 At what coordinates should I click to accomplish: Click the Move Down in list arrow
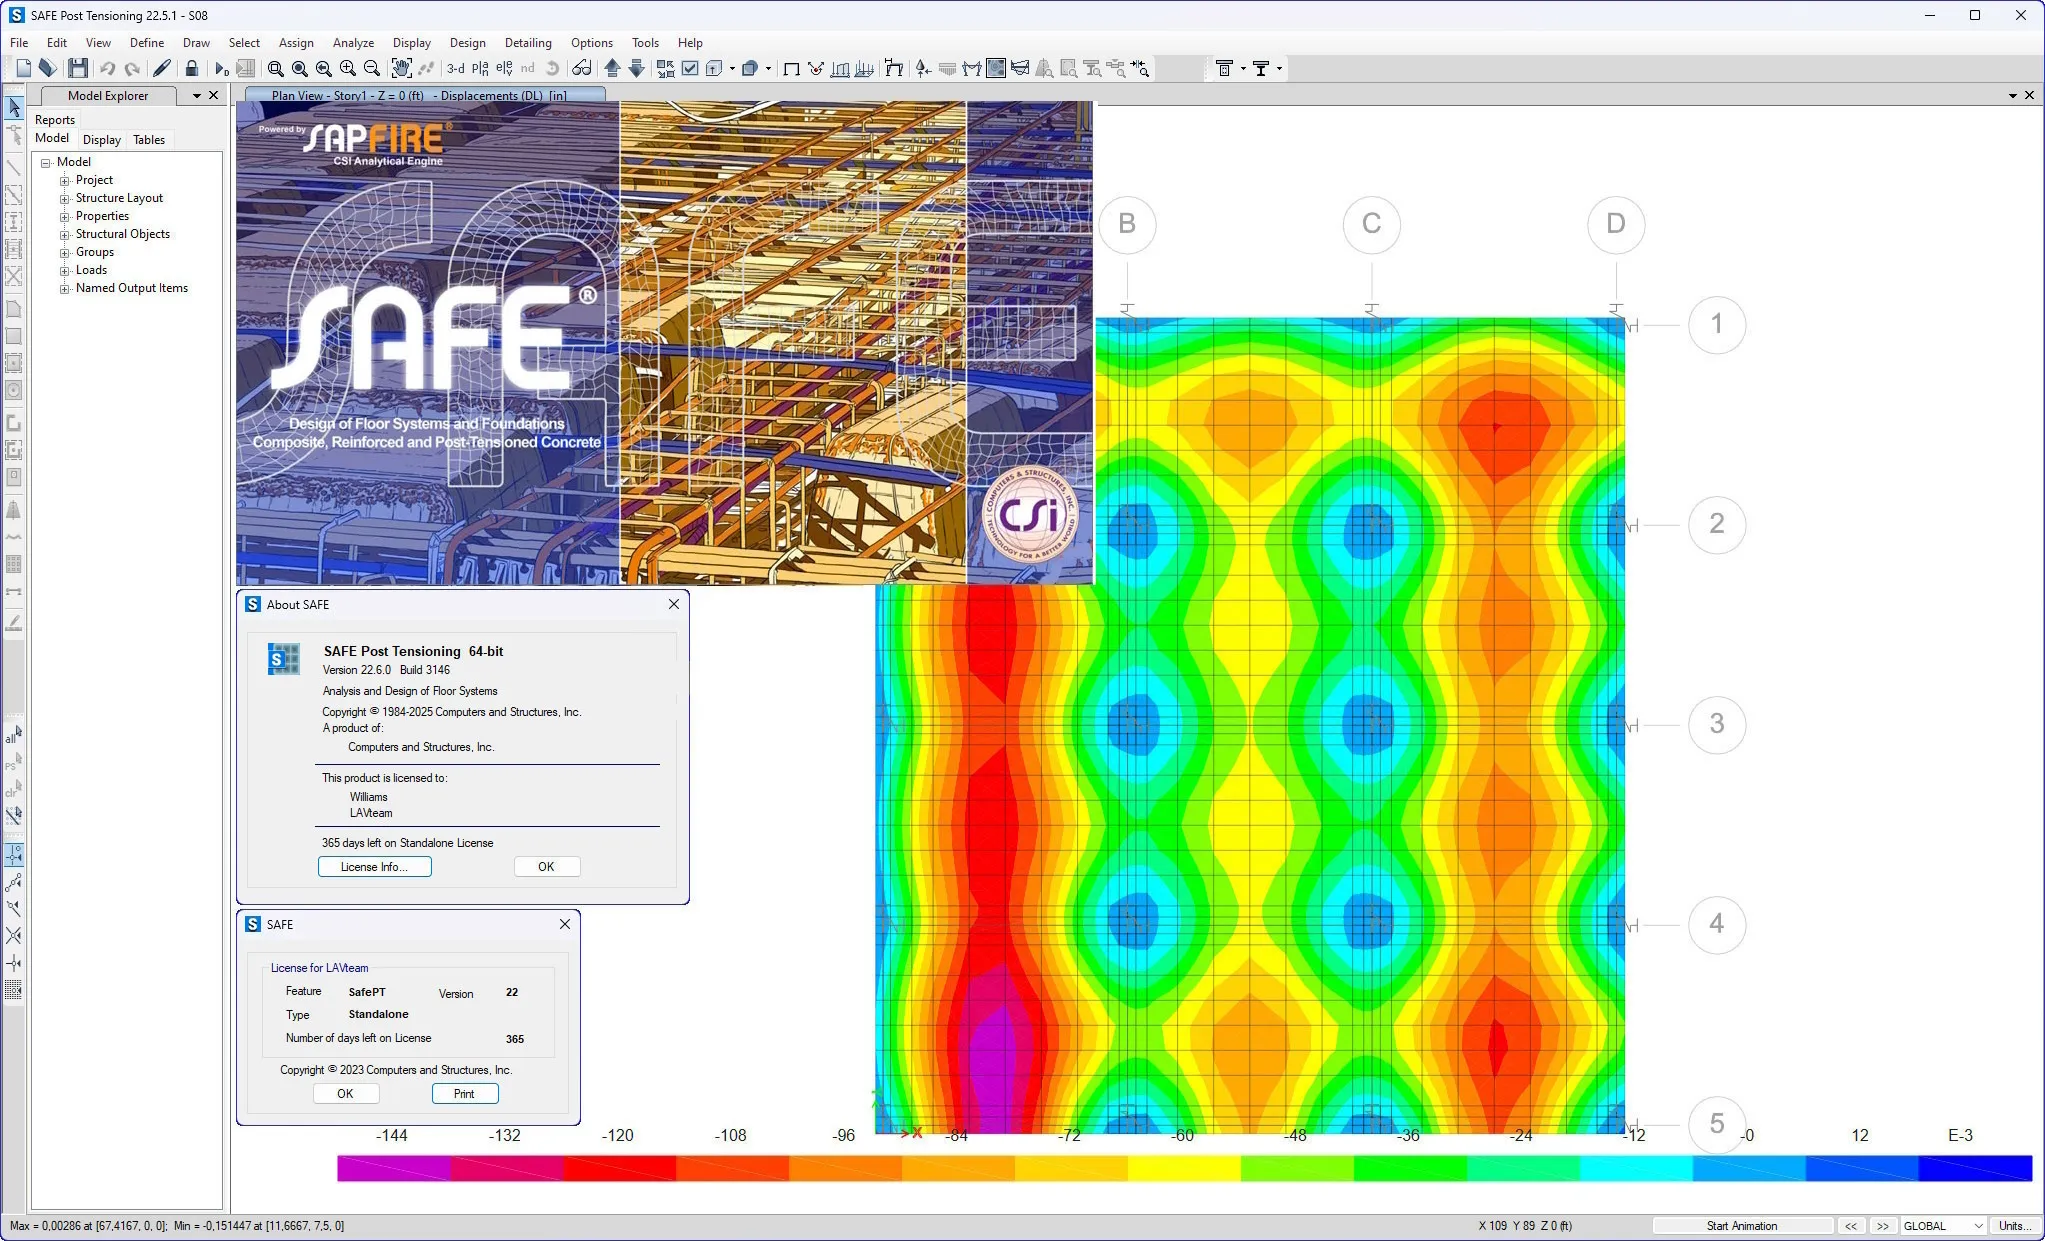pos(636,69)
